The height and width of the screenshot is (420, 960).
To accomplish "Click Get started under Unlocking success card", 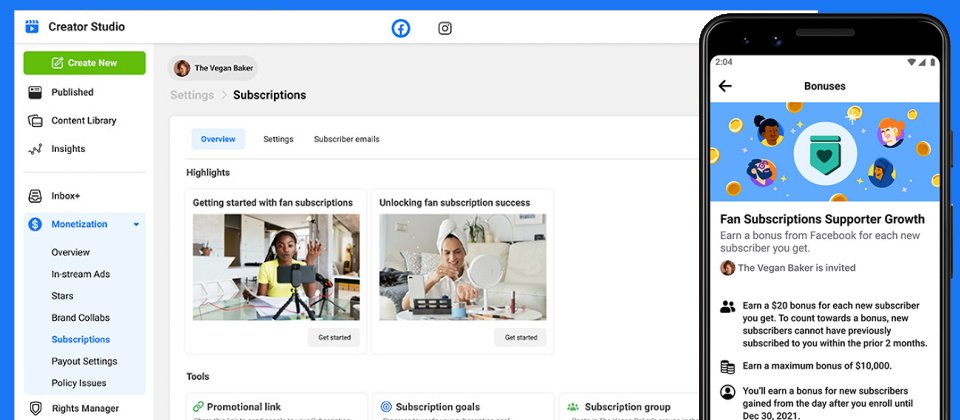I will [x=521, y=337].
